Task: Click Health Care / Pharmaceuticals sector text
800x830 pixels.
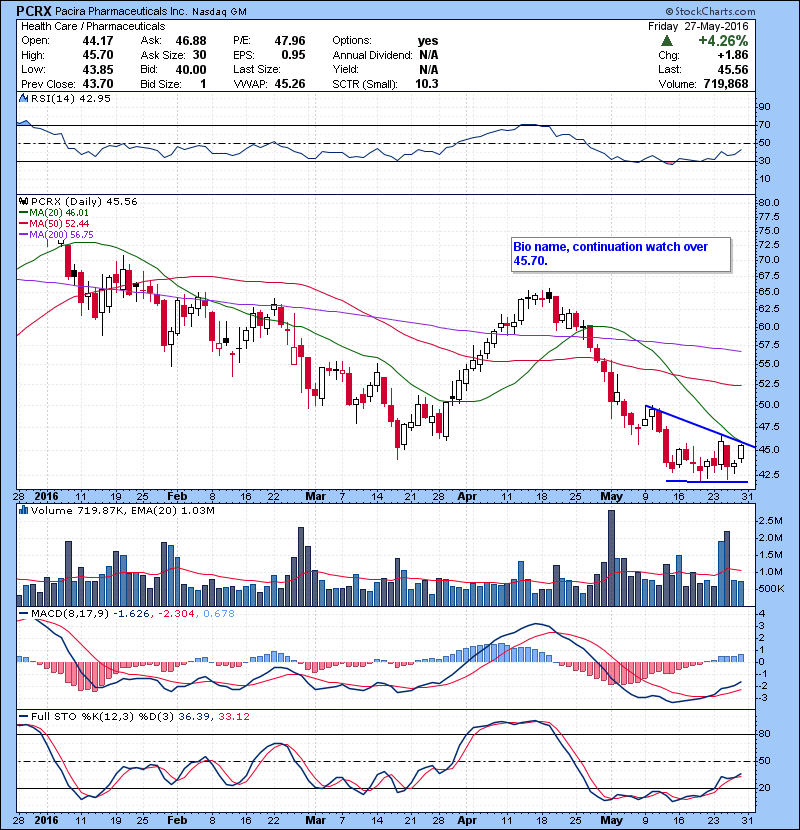Action: coord(93,26)
